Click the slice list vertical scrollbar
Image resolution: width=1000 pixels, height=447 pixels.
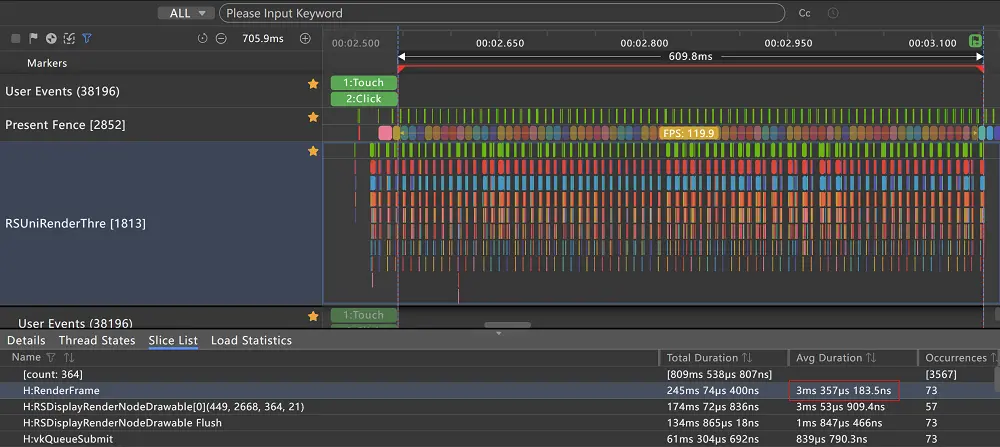click(x=997, y=379)
